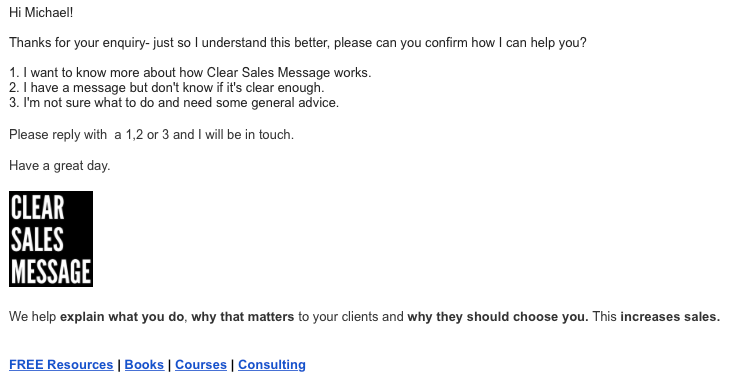Click bold text 'explain what you do'

[x=122, y=317]
